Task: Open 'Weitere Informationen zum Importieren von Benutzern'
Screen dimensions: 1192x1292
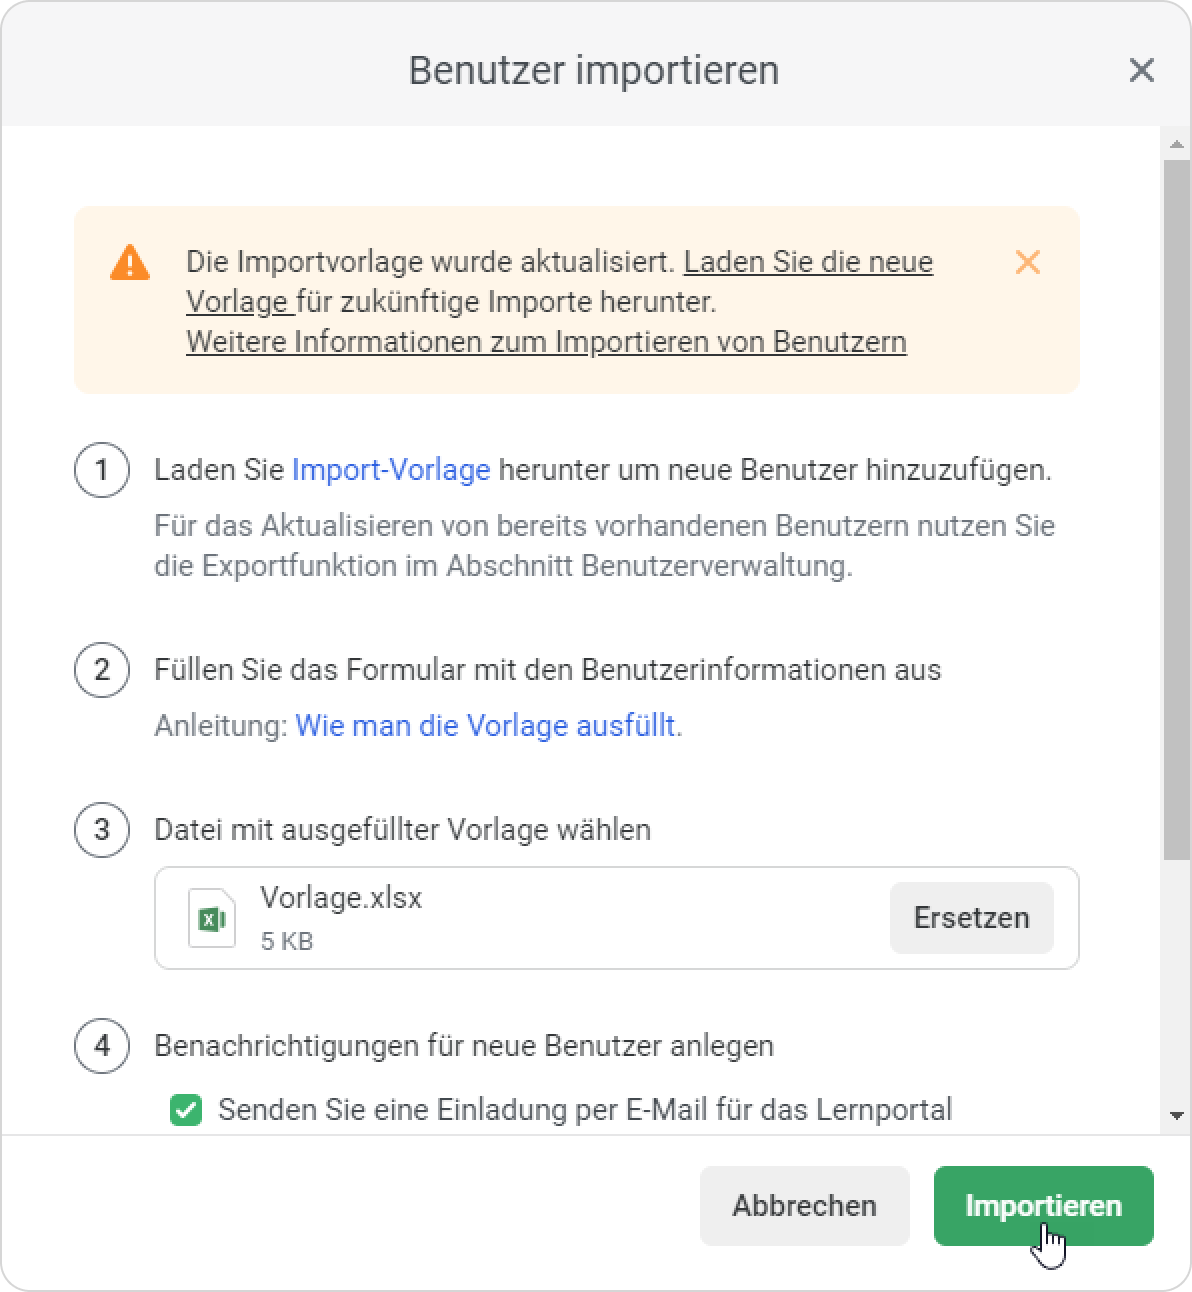Action: point(546,342)
